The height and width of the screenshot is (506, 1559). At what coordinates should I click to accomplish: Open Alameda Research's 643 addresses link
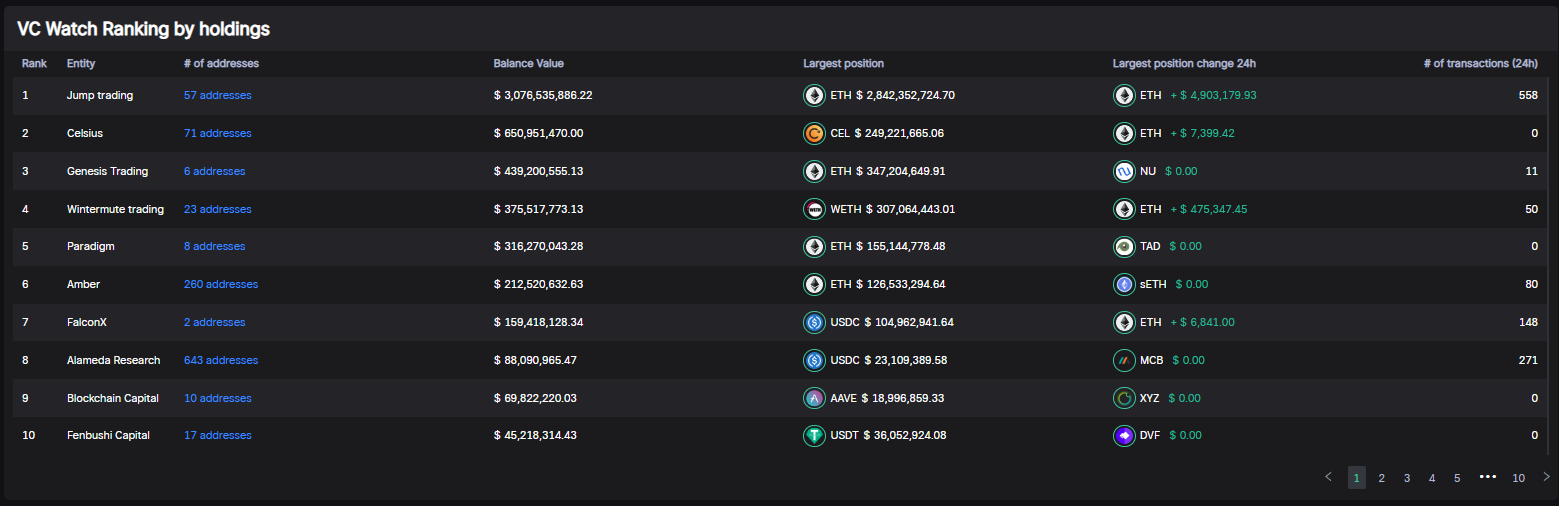[x=220, y=360]
